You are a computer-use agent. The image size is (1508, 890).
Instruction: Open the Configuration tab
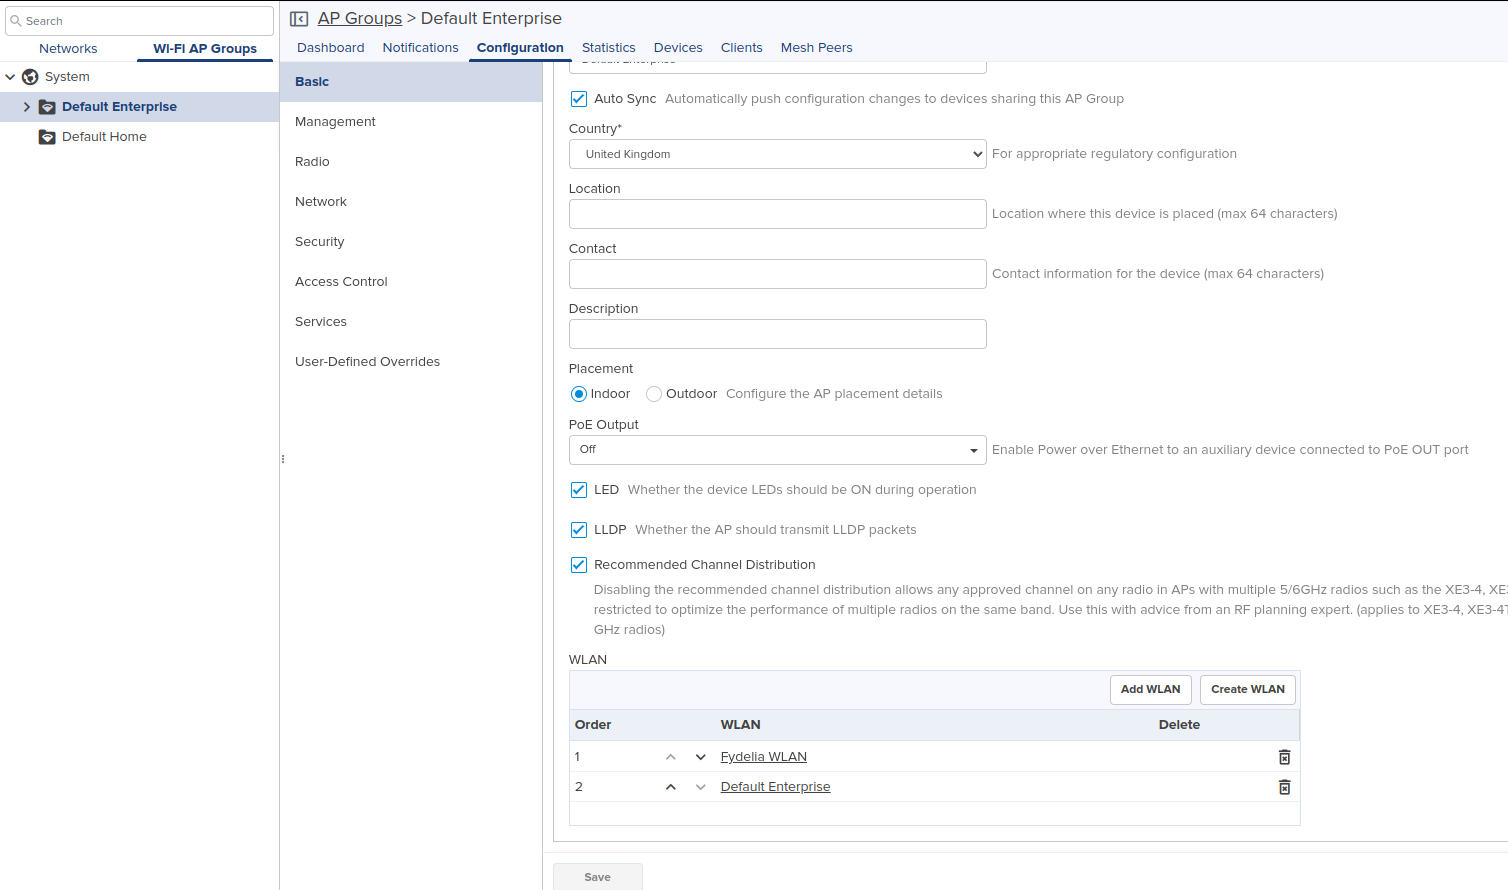click(520, 48)
